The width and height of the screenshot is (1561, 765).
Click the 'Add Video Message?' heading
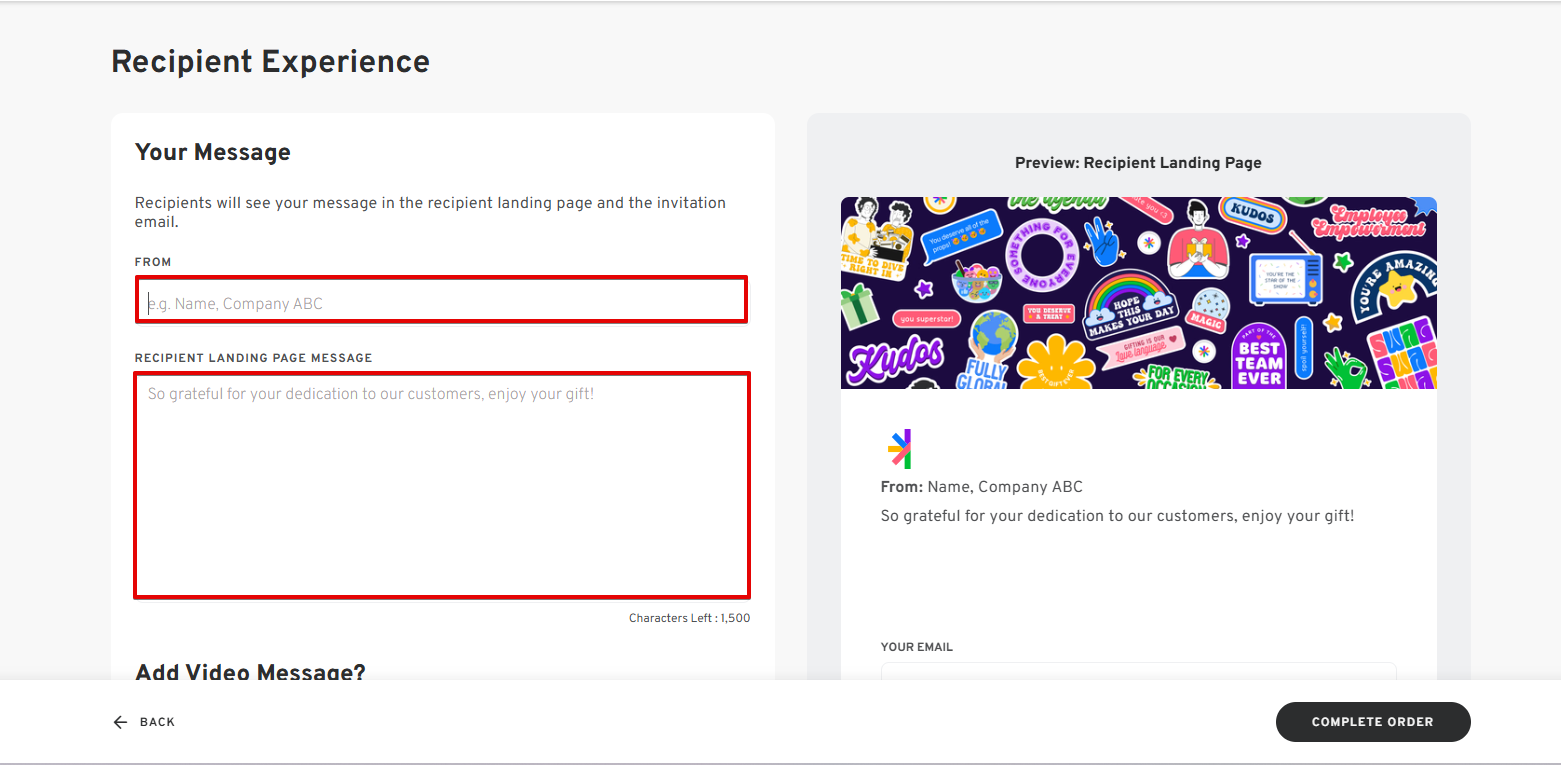coord(250,672)
